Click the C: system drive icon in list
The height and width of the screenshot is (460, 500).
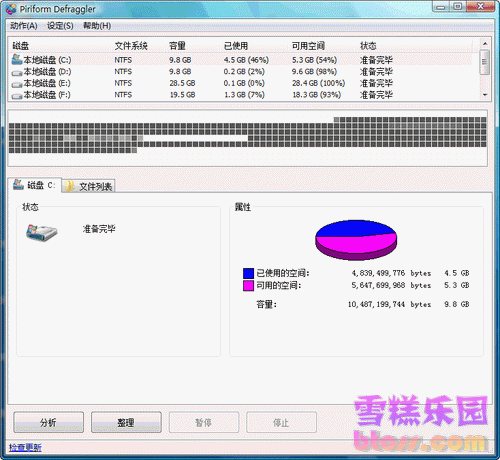[17, 60]
